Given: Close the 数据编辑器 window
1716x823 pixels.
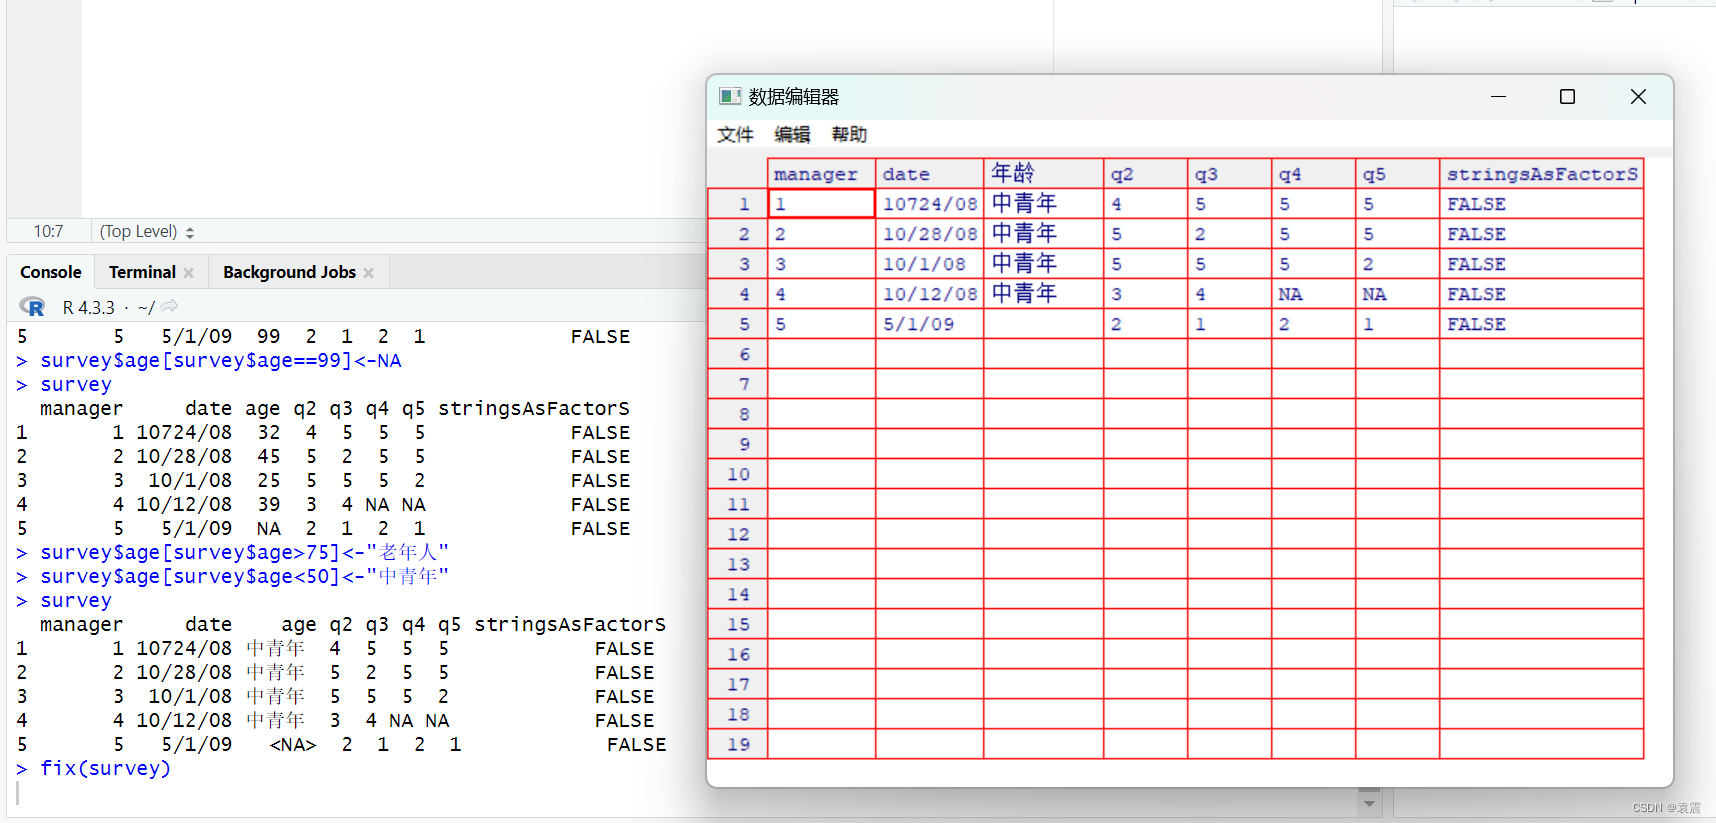Looking at the screenshot, I should pos(1638,96).
